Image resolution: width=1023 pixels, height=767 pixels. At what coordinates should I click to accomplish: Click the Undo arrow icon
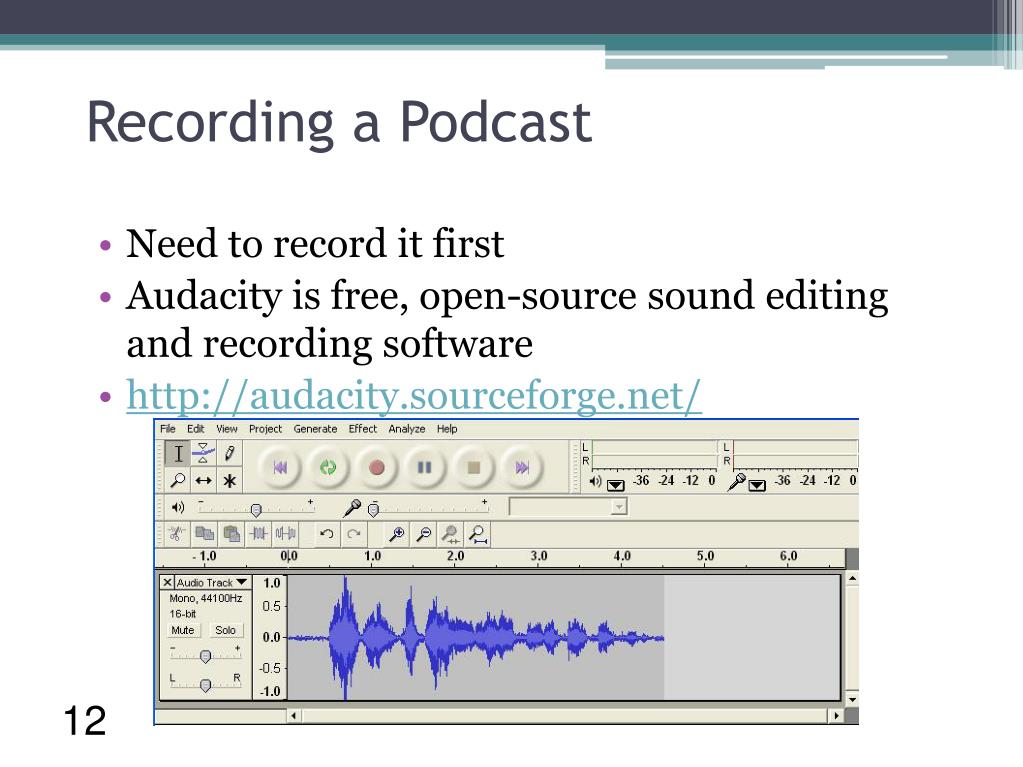(327, 534)
